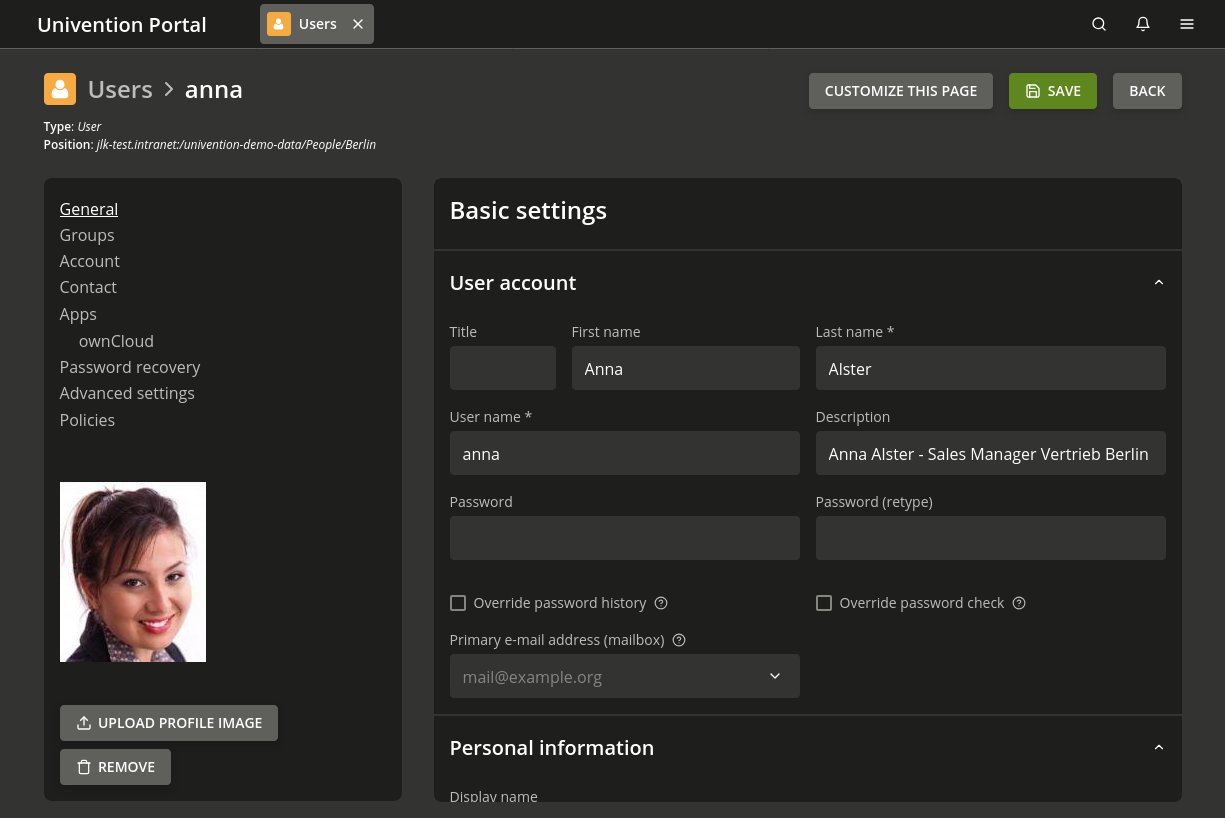The image size is (1225, 818).
Task: Enable Override password check checkbox
Action: tap(824, 603)
